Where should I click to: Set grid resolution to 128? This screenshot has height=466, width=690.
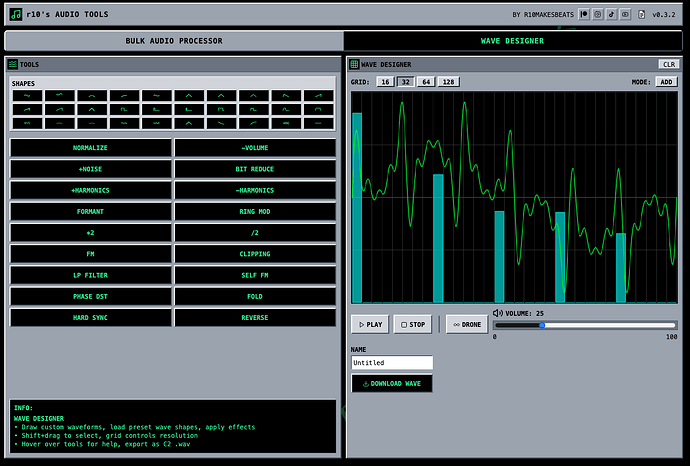(448, 82)
